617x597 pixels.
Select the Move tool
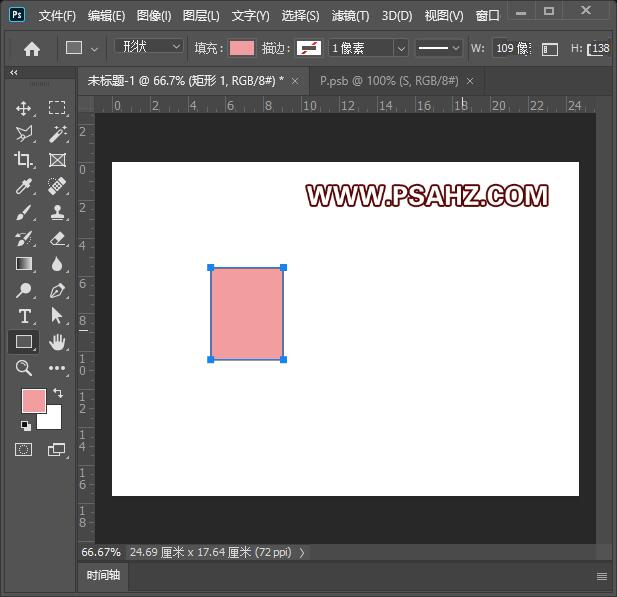(x=24, y=108)
